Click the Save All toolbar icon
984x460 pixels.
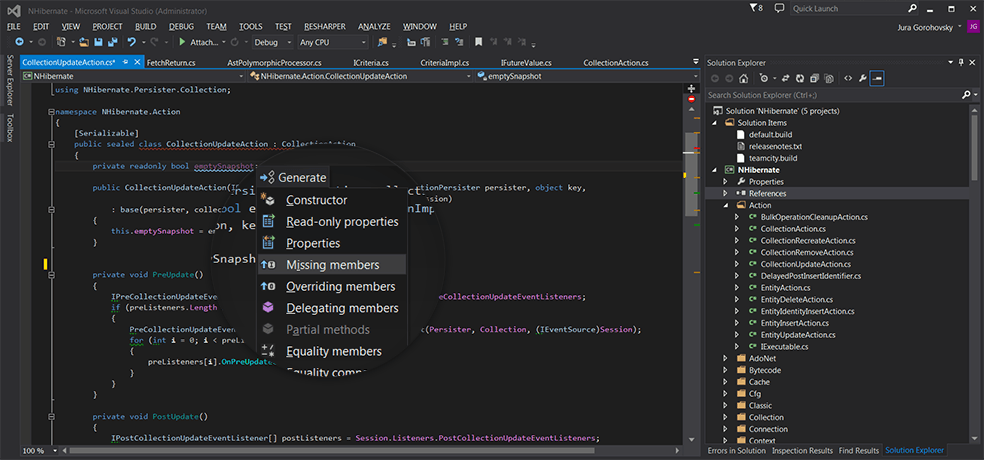112,42
